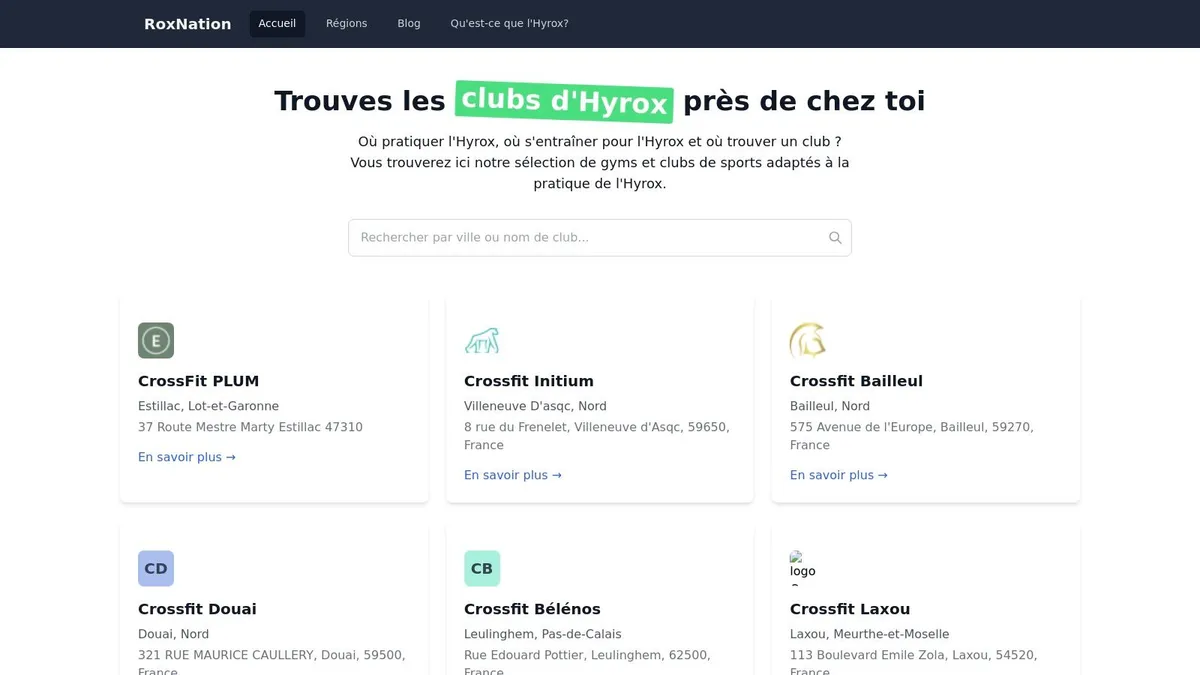Open the Crossfit Laxou card title
The width and height of the screenshot is (1200, 675).
tap(850, 609)
